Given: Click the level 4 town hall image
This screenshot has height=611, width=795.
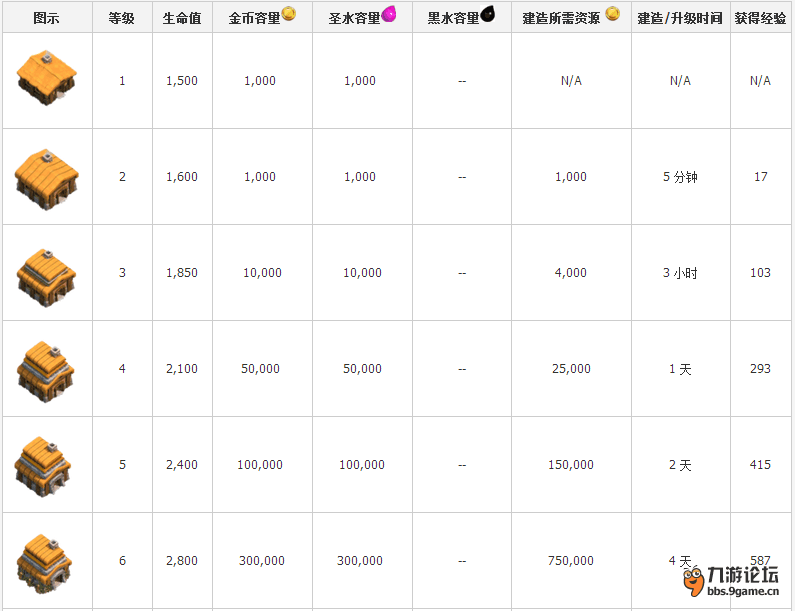Looking at the screenshot, I should tap(46, 372).
